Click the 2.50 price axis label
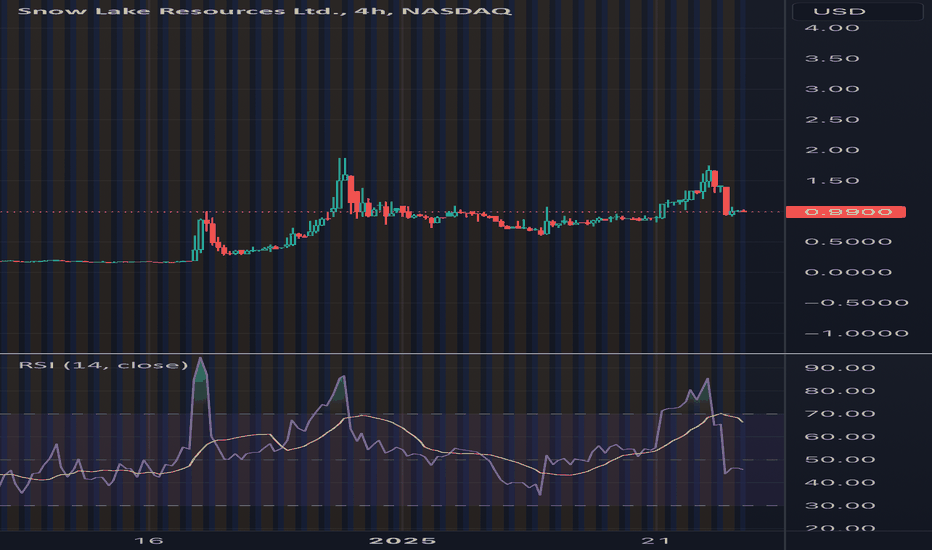This screenshot has width=932, height=550. click(832, 120)
